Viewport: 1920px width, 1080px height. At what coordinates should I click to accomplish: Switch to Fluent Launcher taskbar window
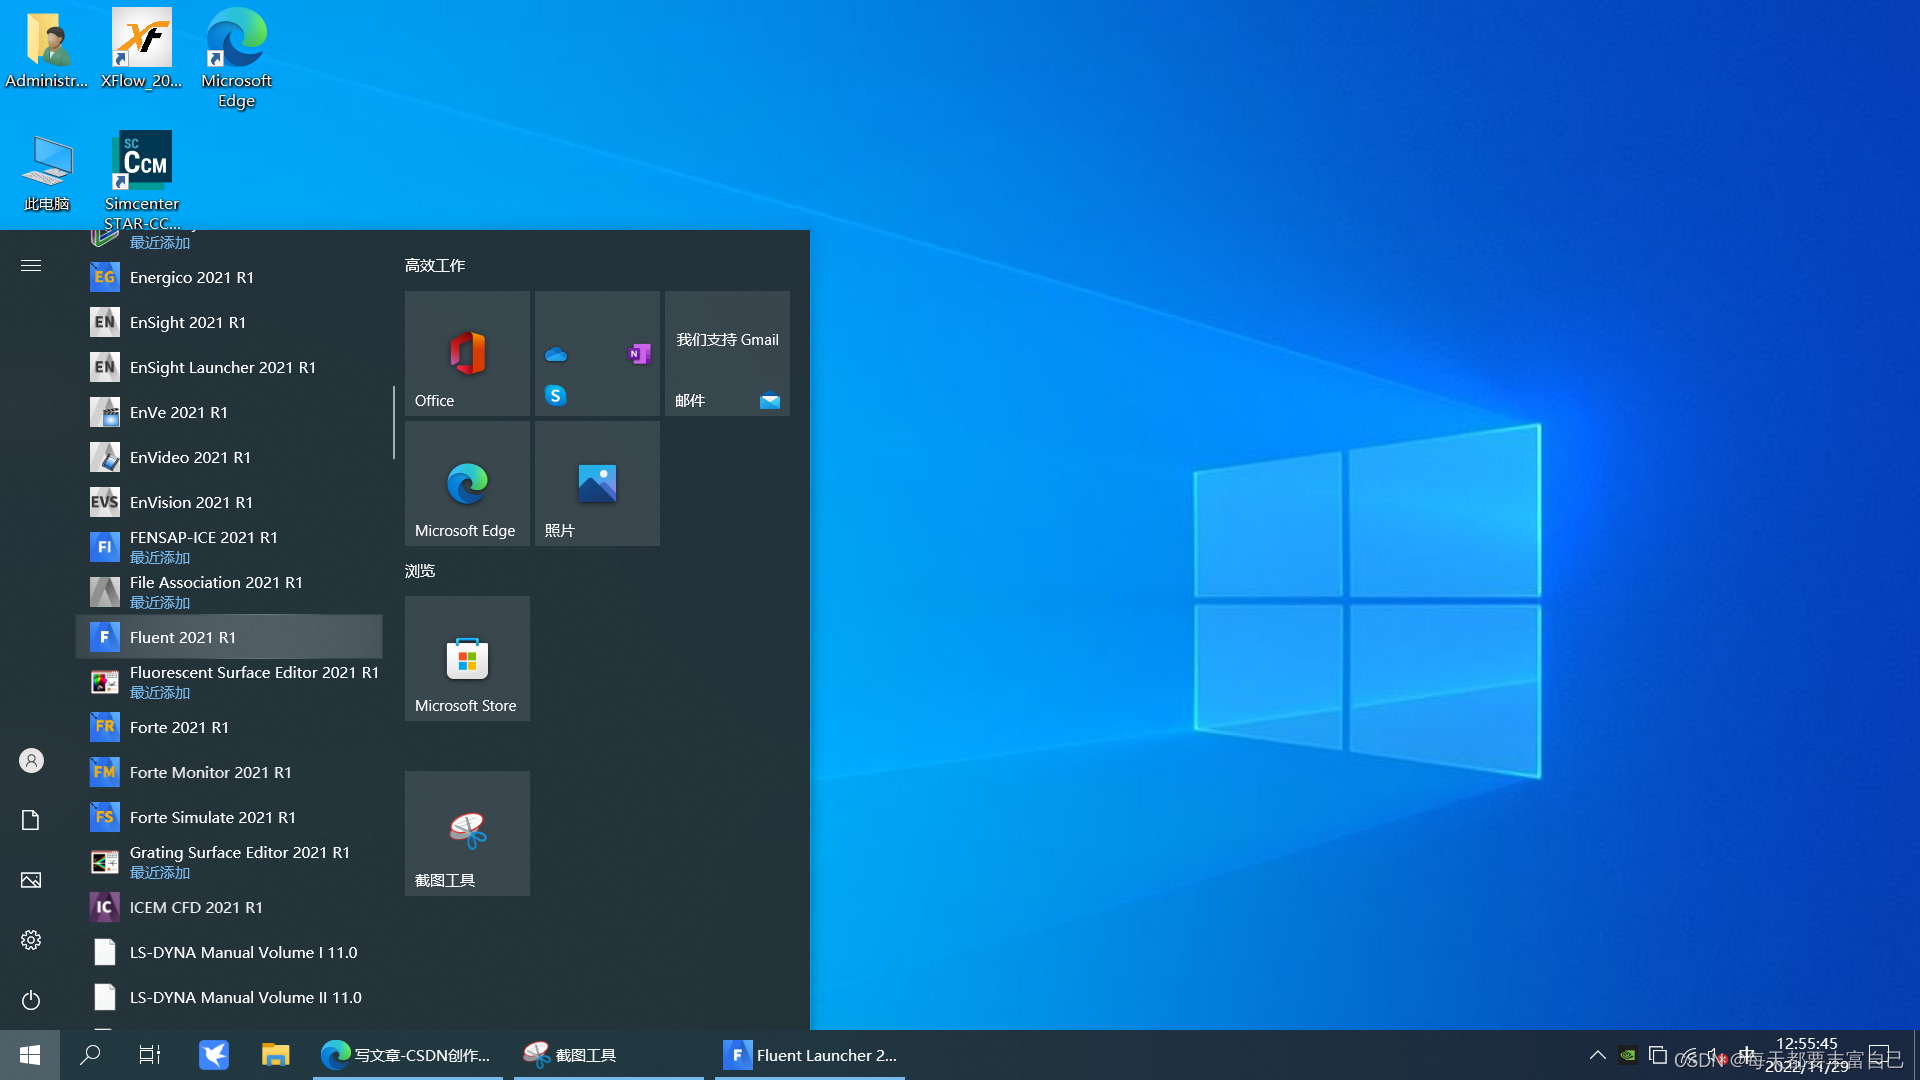pos(810,1055)
